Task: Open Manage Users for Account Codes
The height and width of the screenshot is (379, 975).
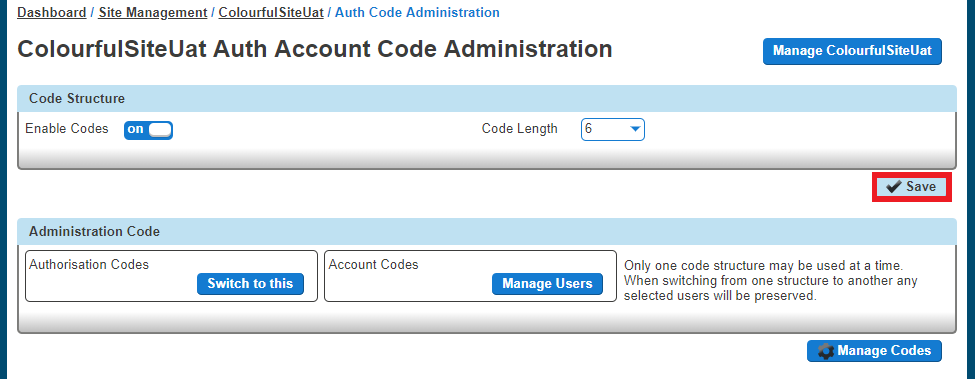Action: coord(547,284)
